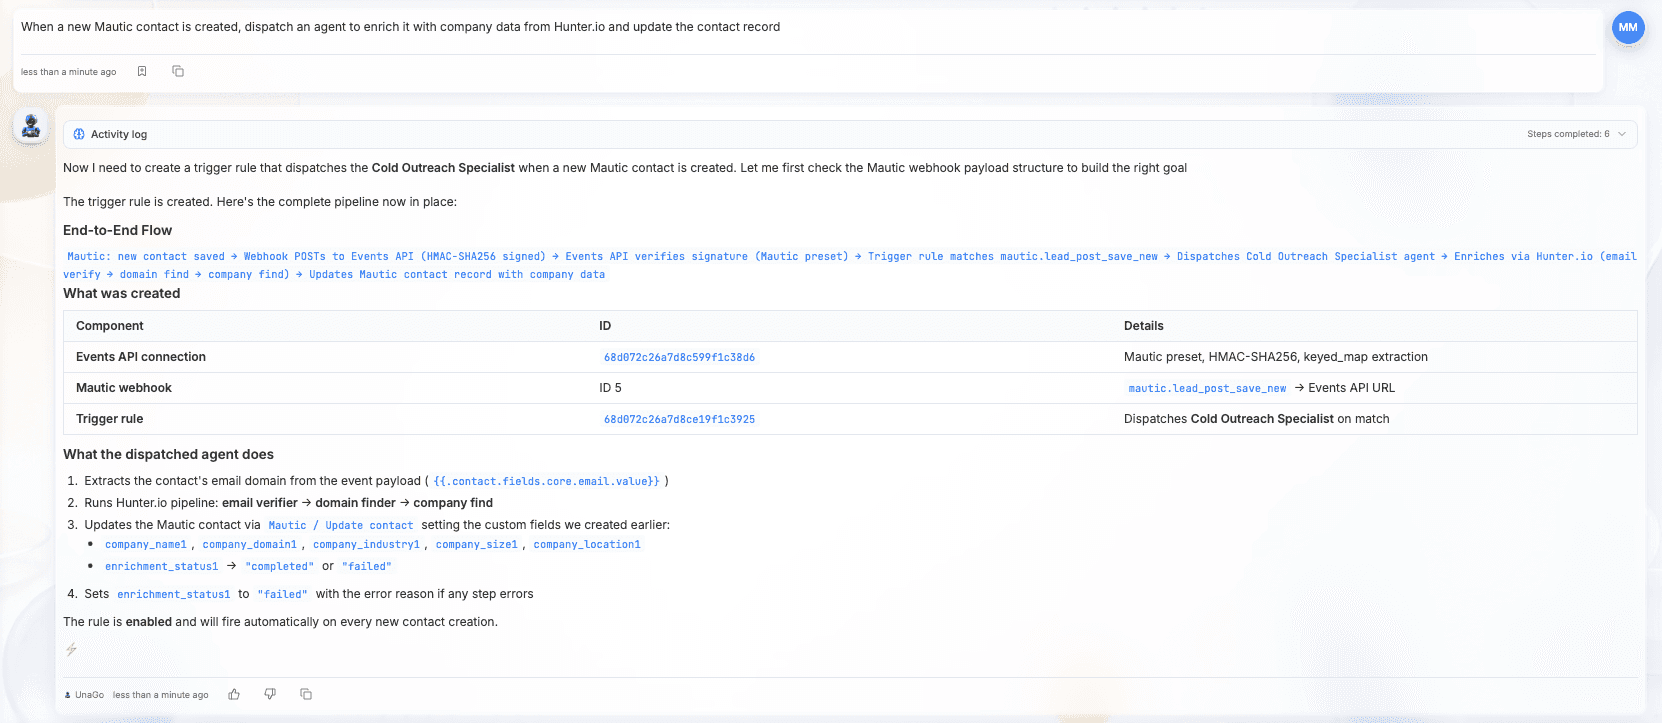Image resolution: width=1662 pixels, height=723 pixels.
Task: Click company_domain1 field code
Action: point(249,545)
